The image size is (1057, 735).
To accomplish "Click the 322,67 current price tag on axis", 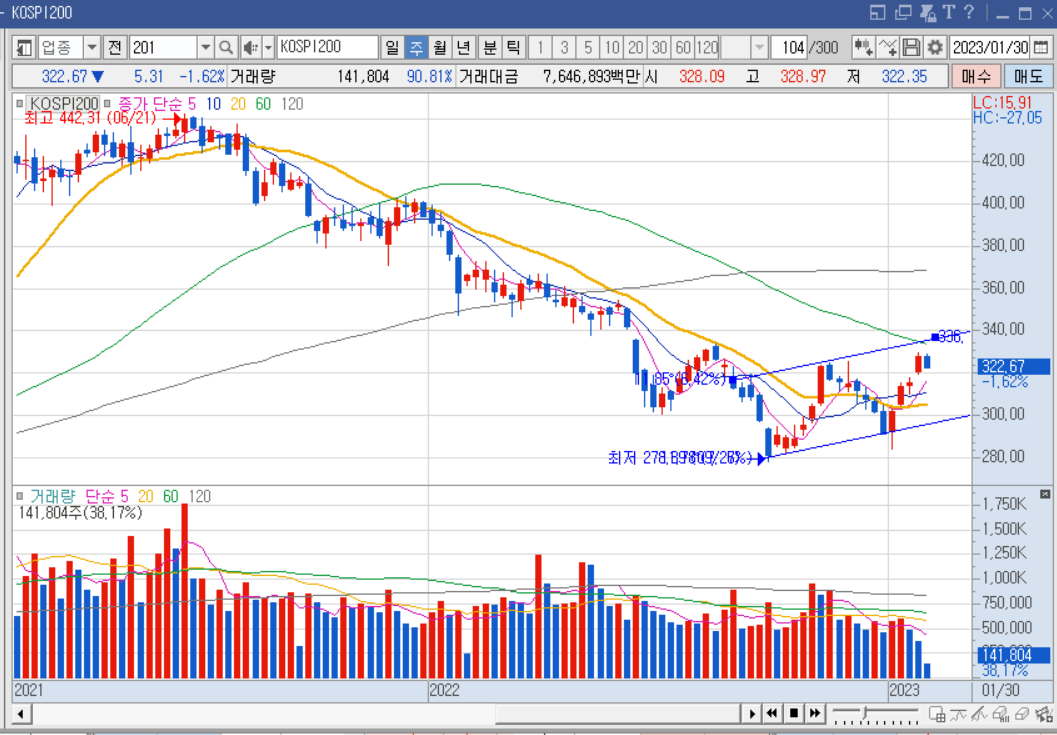I will point(1012,366).
